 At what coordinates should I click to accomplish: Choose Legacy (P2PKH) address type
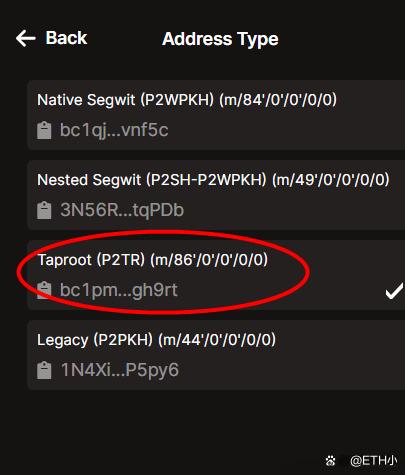216,355
